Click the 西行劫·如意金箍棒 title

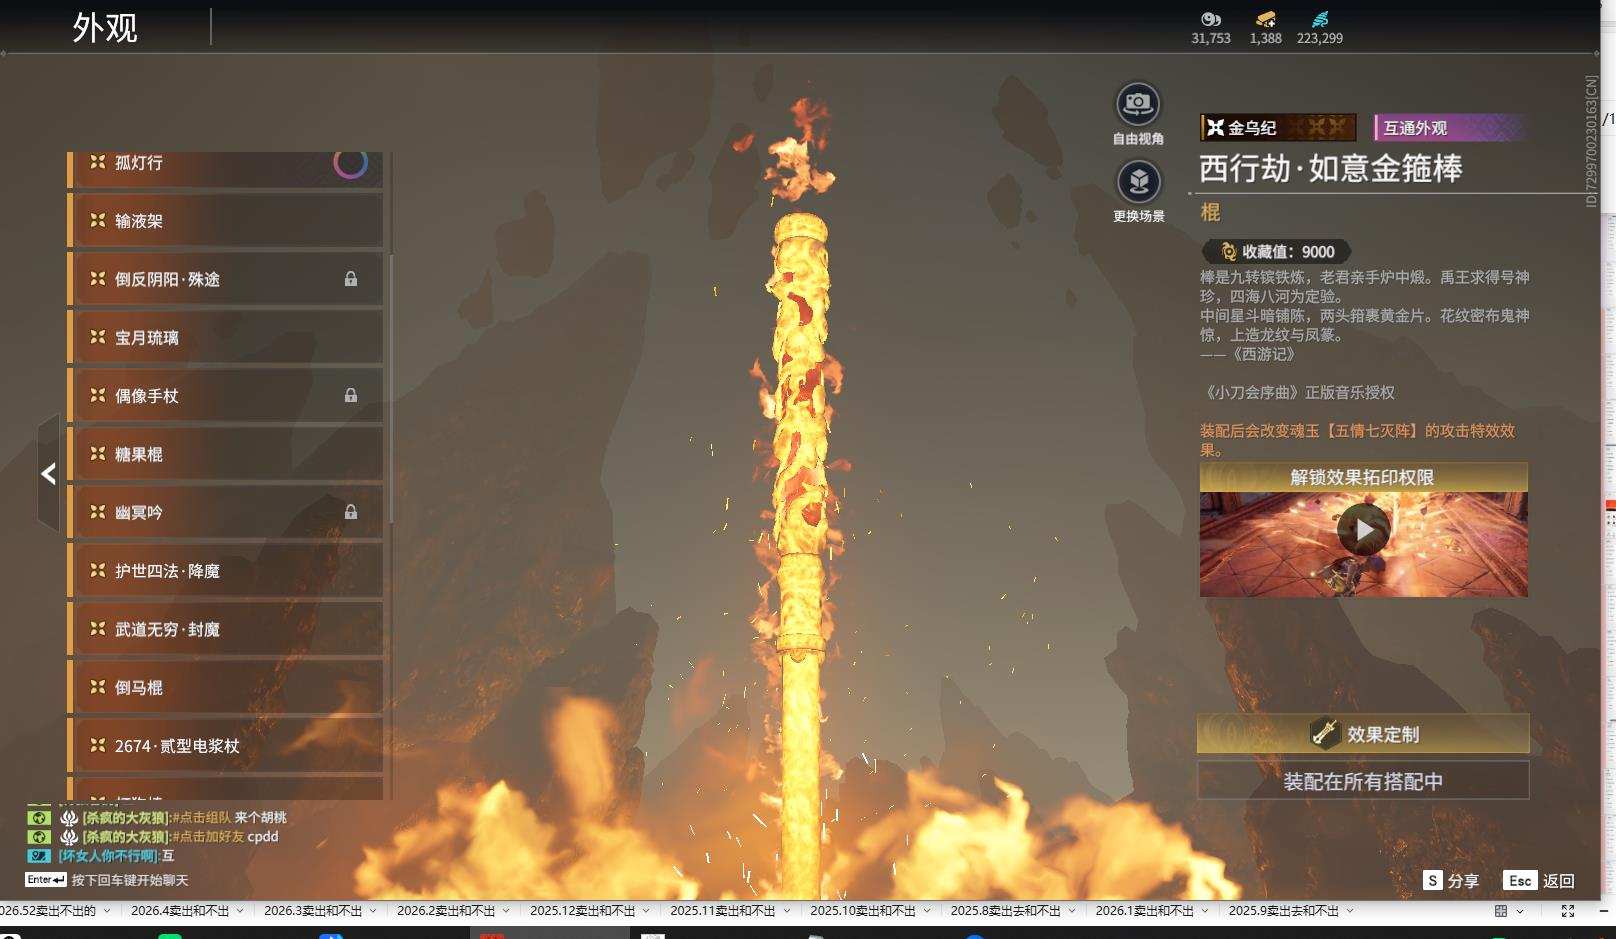(x=1330, y=168)
